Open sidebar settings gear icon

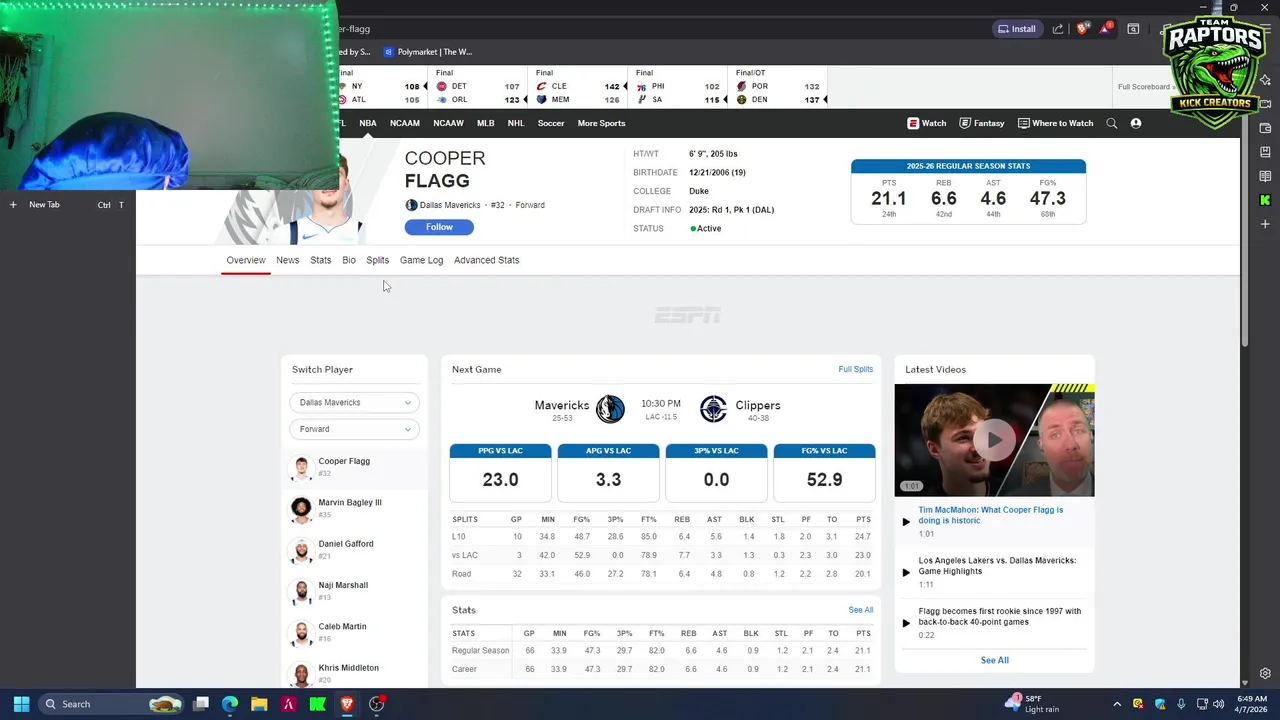1265,674
